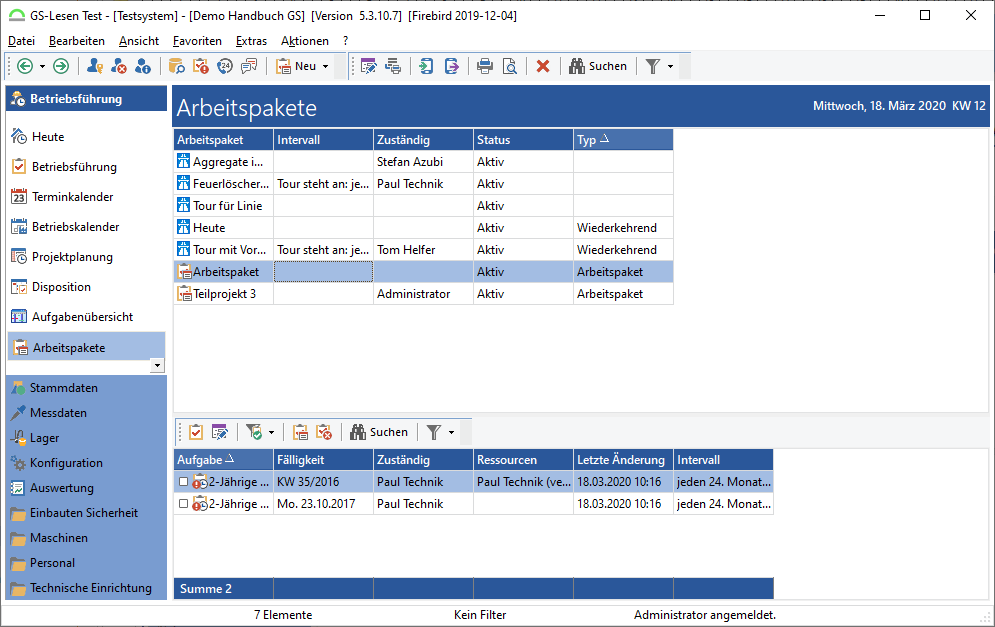Click the multi-window list icon
The image size is (995, 627).
point(393,66)
